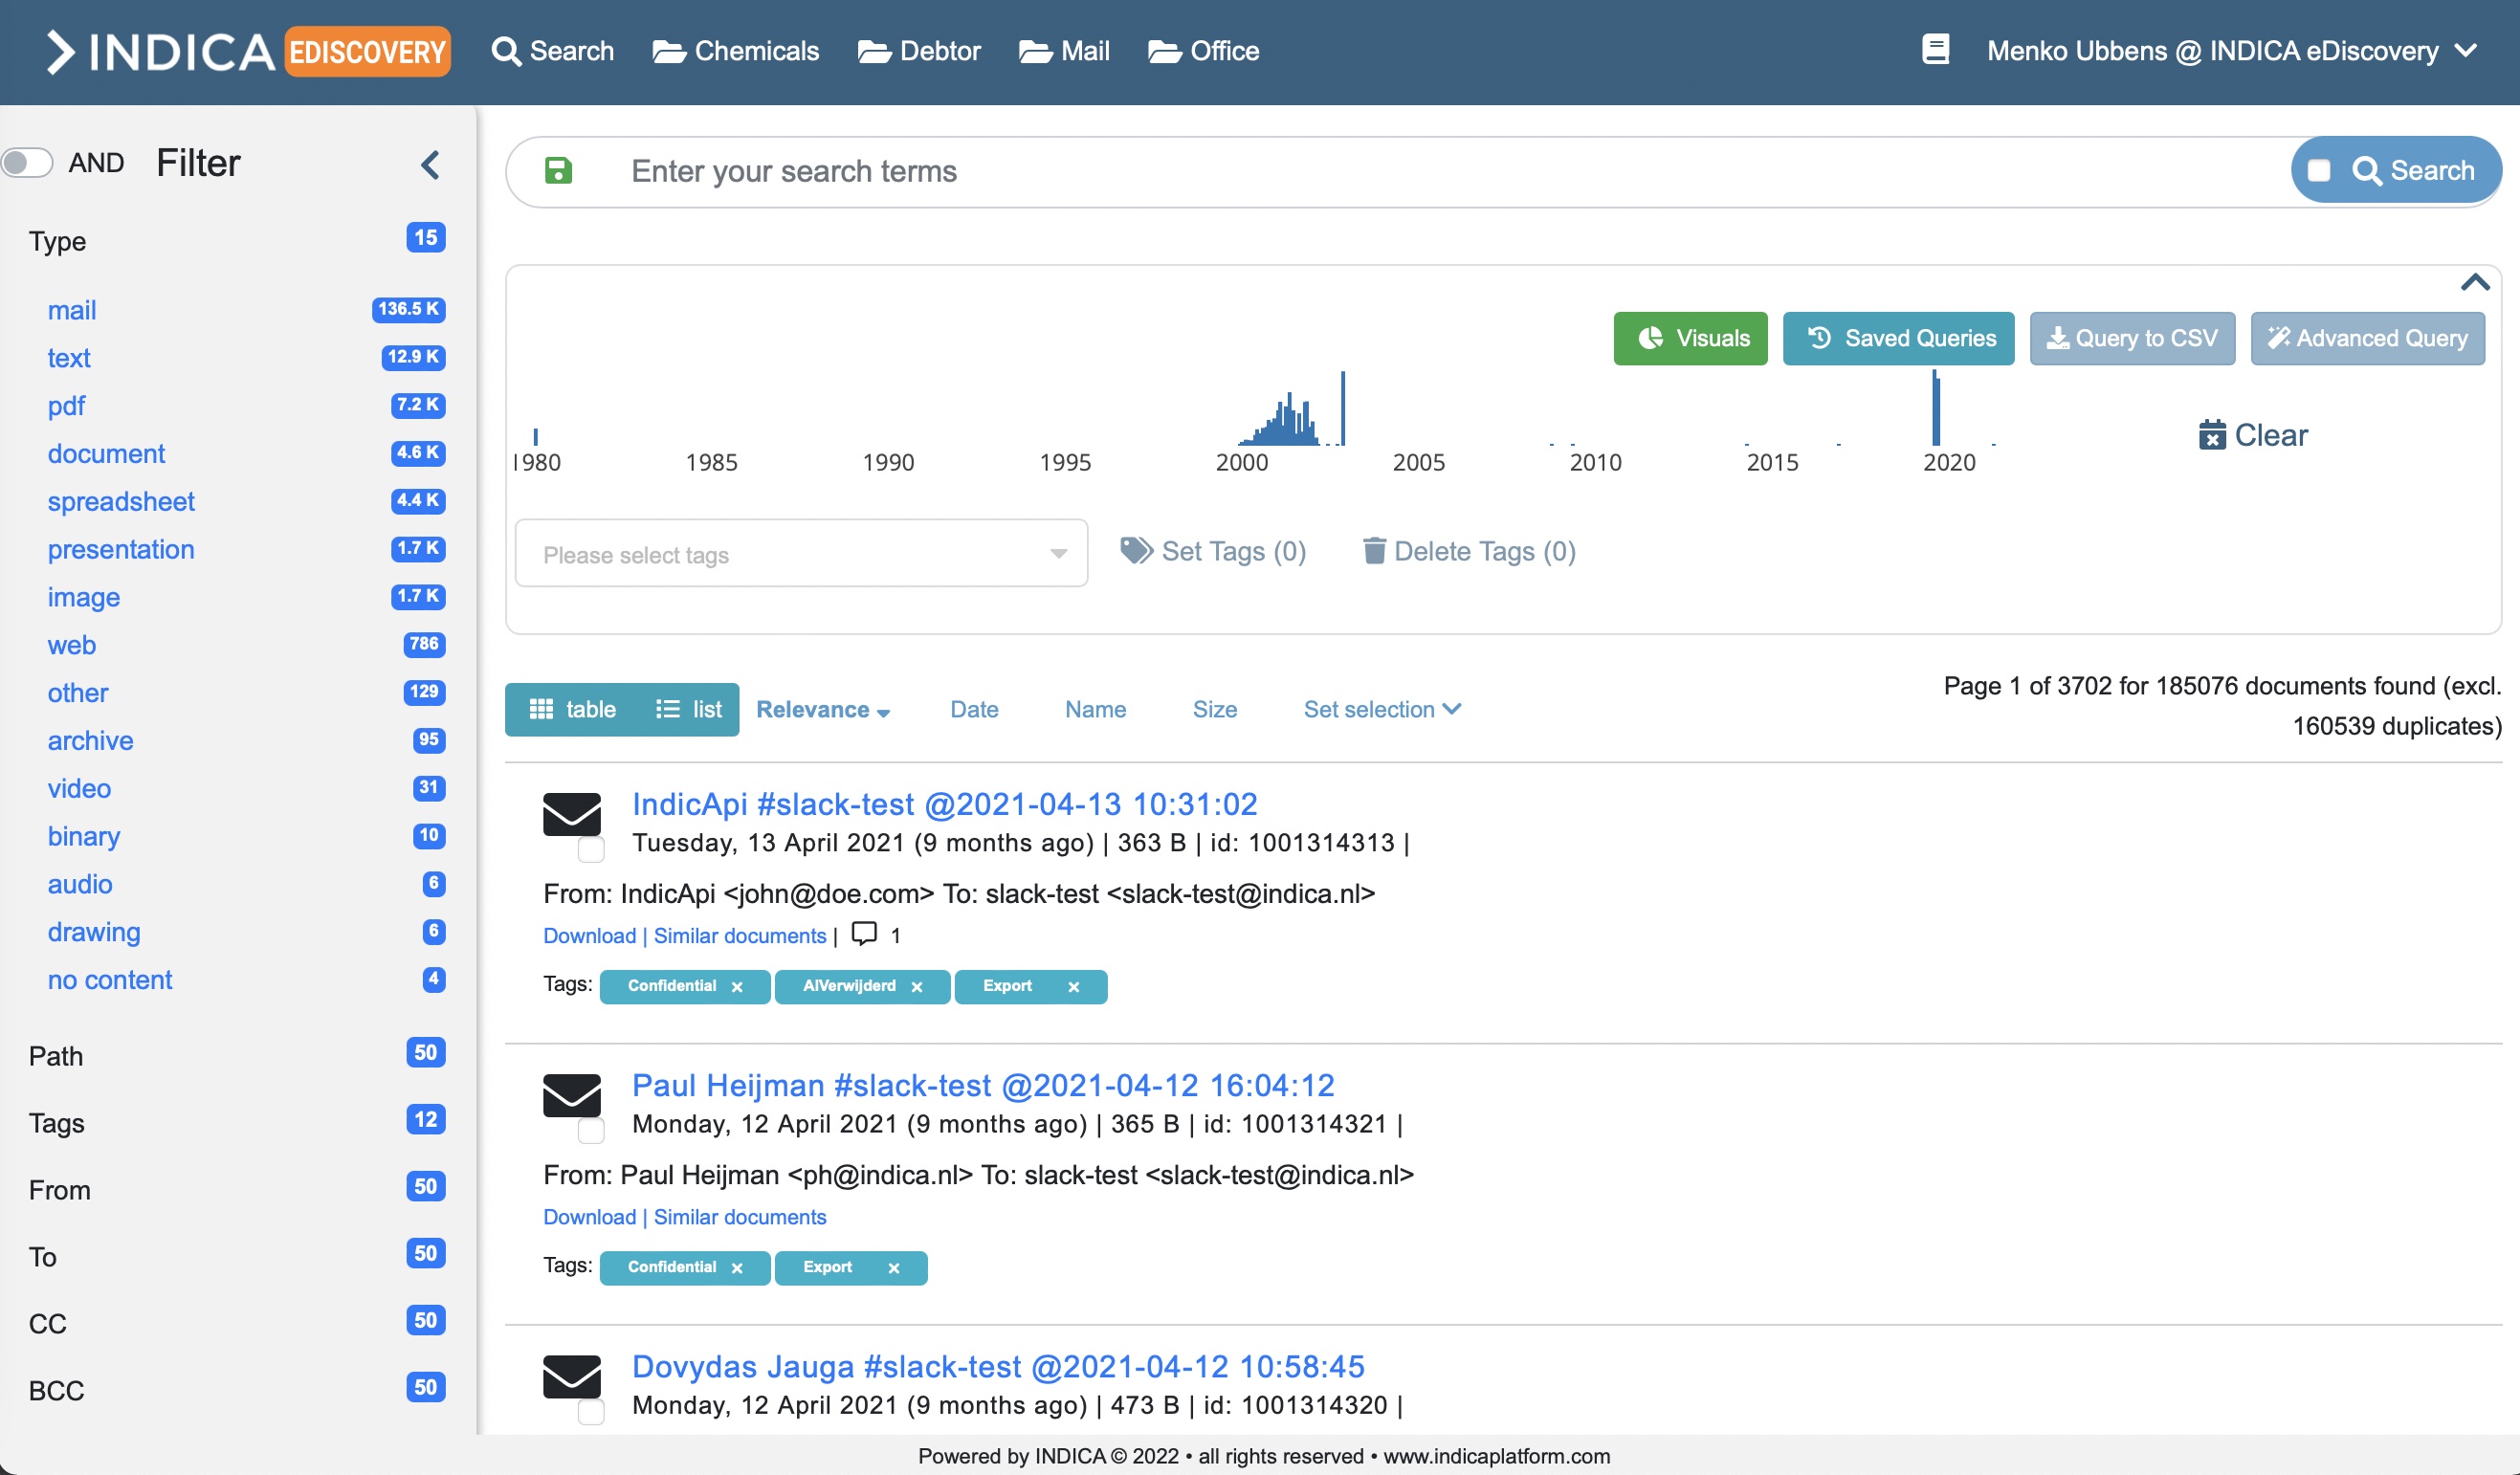Click the Delete Tags trash icon
Image resolution: width=2520 pixels, height=1475 pixels.
pos(1374,551)
